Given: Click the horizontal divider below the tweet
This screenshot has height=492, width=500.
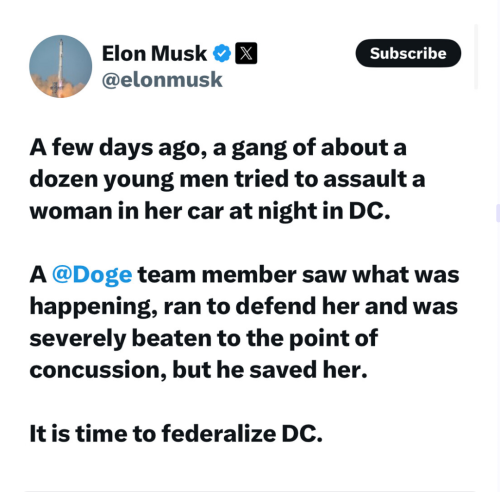Looking at the screenshot, I should click(x=250, y=491).
